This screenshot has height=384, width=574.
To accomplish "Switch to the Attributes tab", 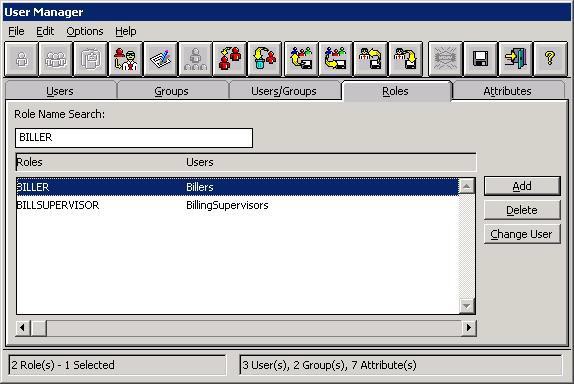I will [x=507, y=91].
